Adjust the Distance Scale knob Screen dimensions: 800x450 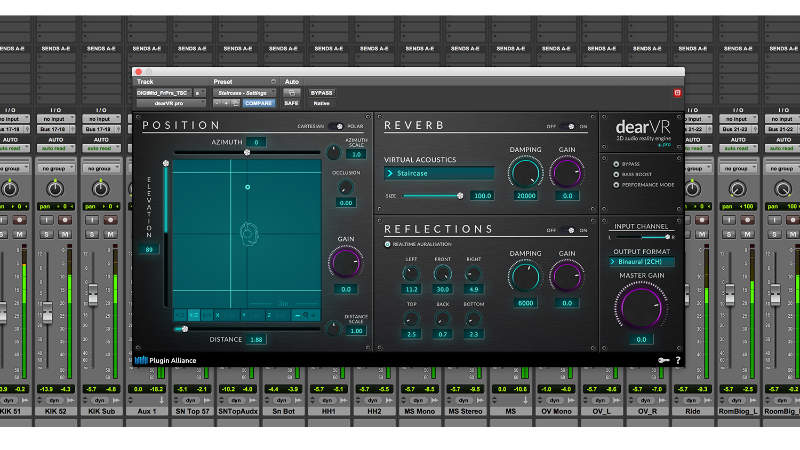(x=333, y=329)
